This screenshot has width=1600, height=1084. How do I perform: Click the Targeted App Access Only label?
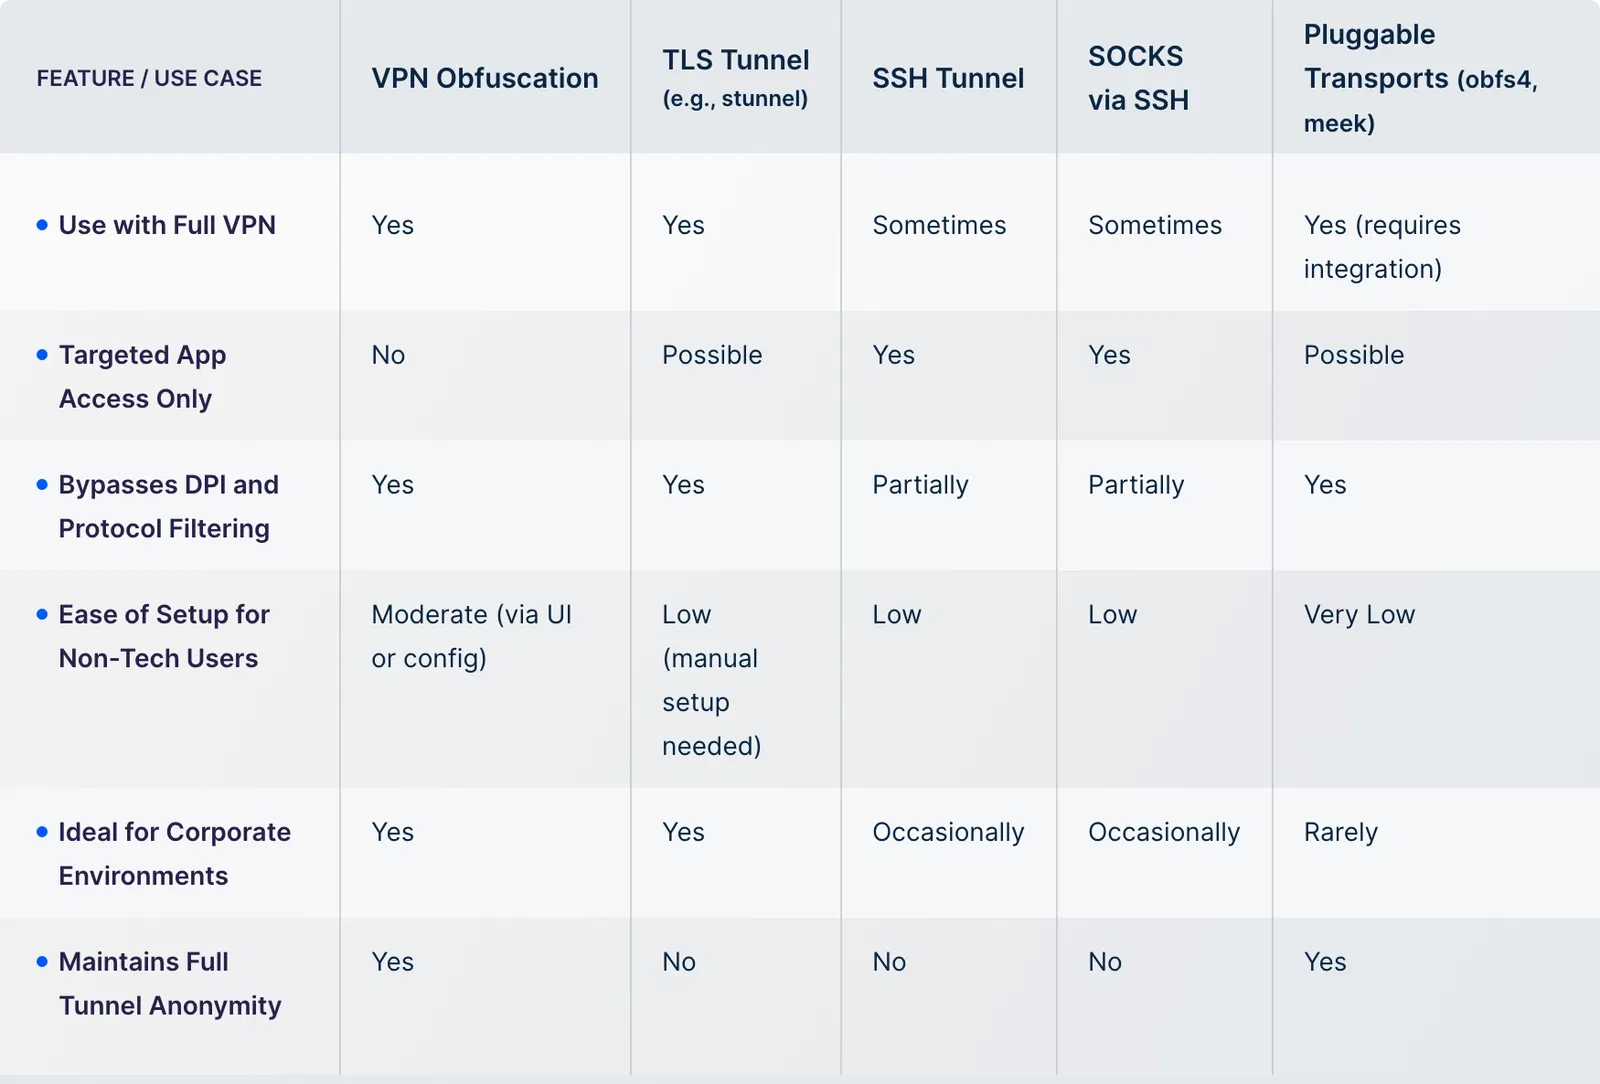point(142,377)
